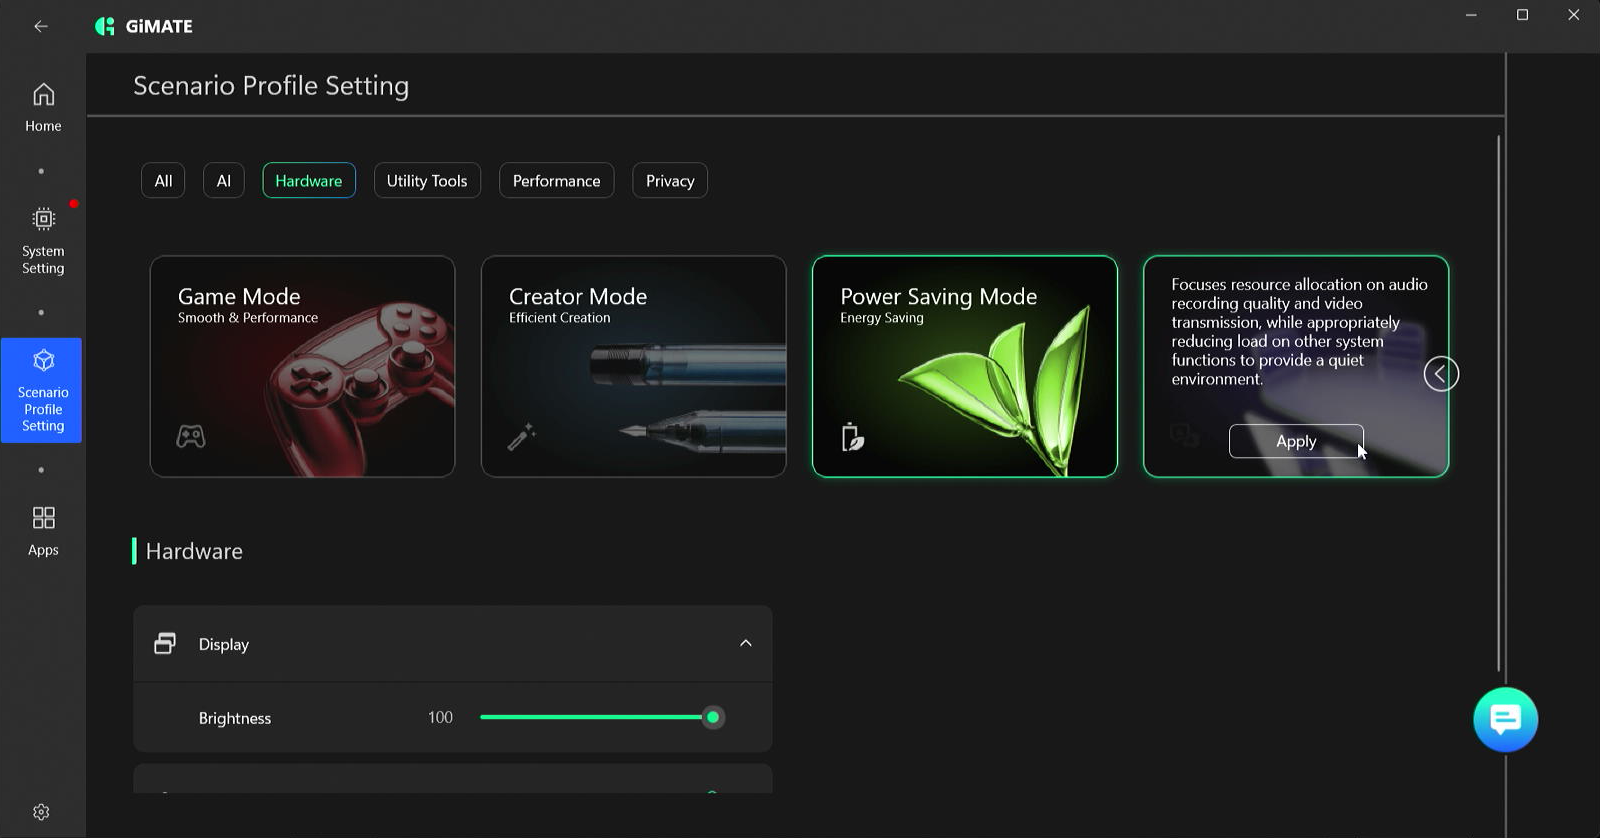The image size is (1600, 838).
Task: Collapse the Display section chevron
Action: [745, 643]
